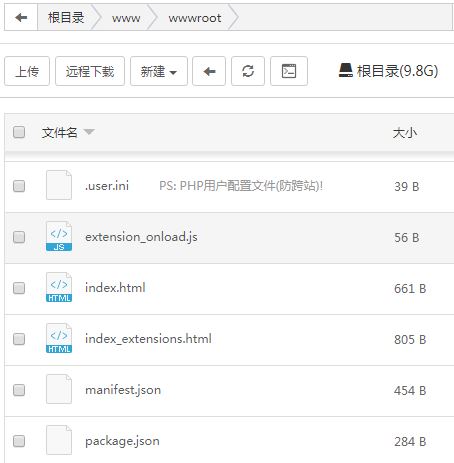Check the box for extension_onload.js
Screen dimensions: 454x463
pos(19,237)
